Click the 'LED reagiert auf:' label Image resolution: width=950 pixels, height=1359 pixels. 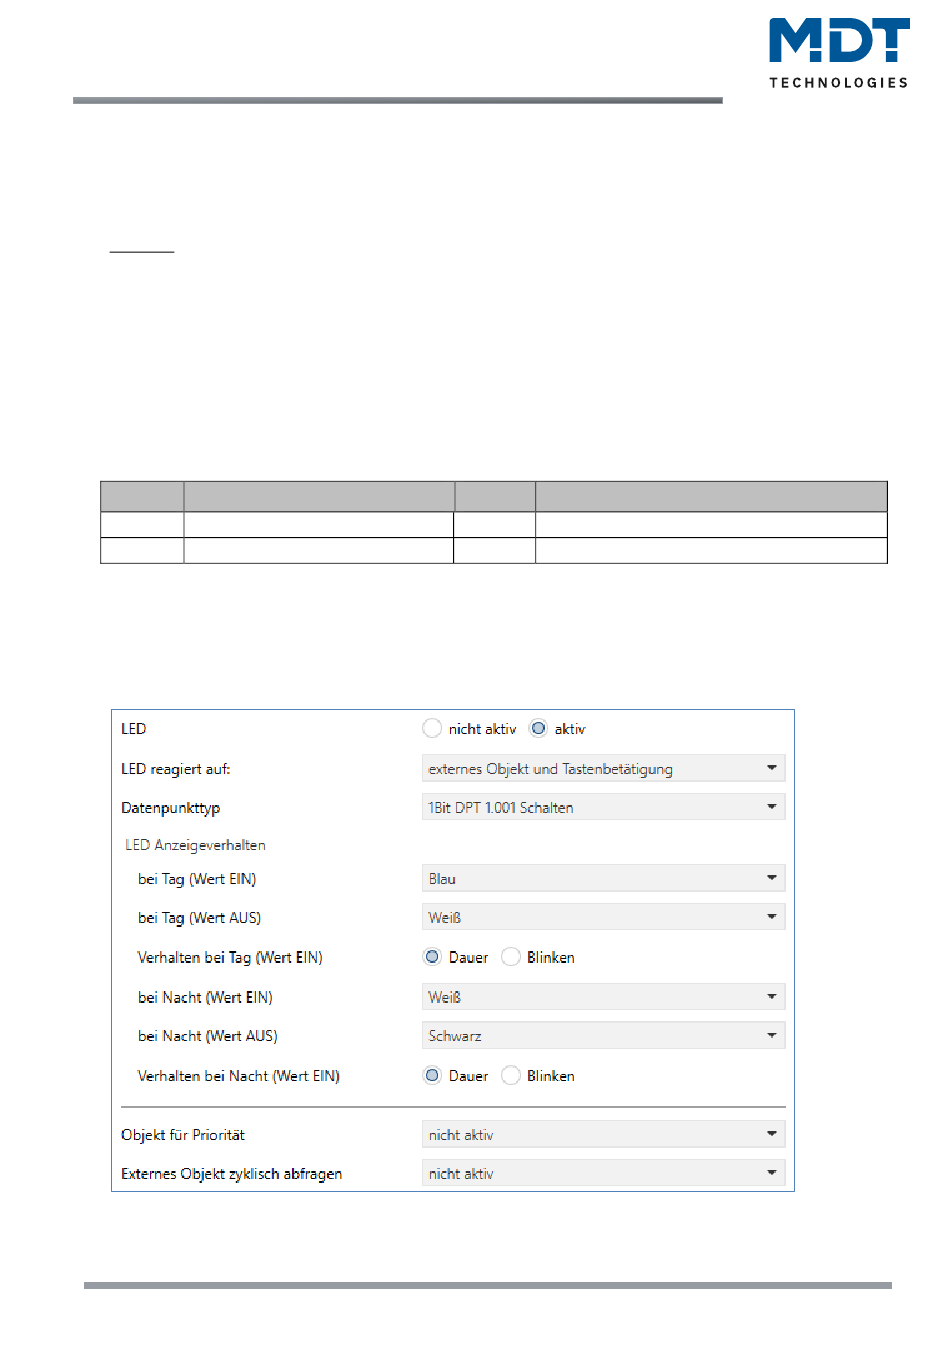176,769
